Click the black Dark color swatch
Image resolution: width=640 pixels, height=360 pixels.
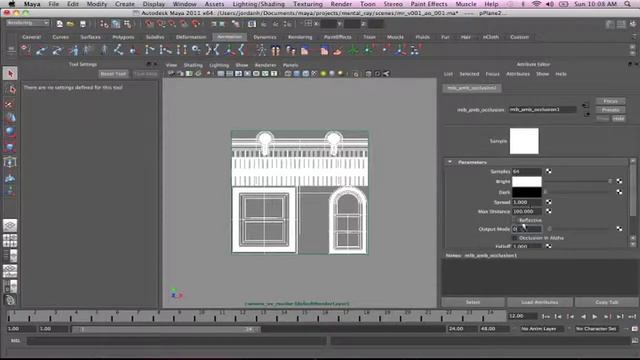click(527, 192)
